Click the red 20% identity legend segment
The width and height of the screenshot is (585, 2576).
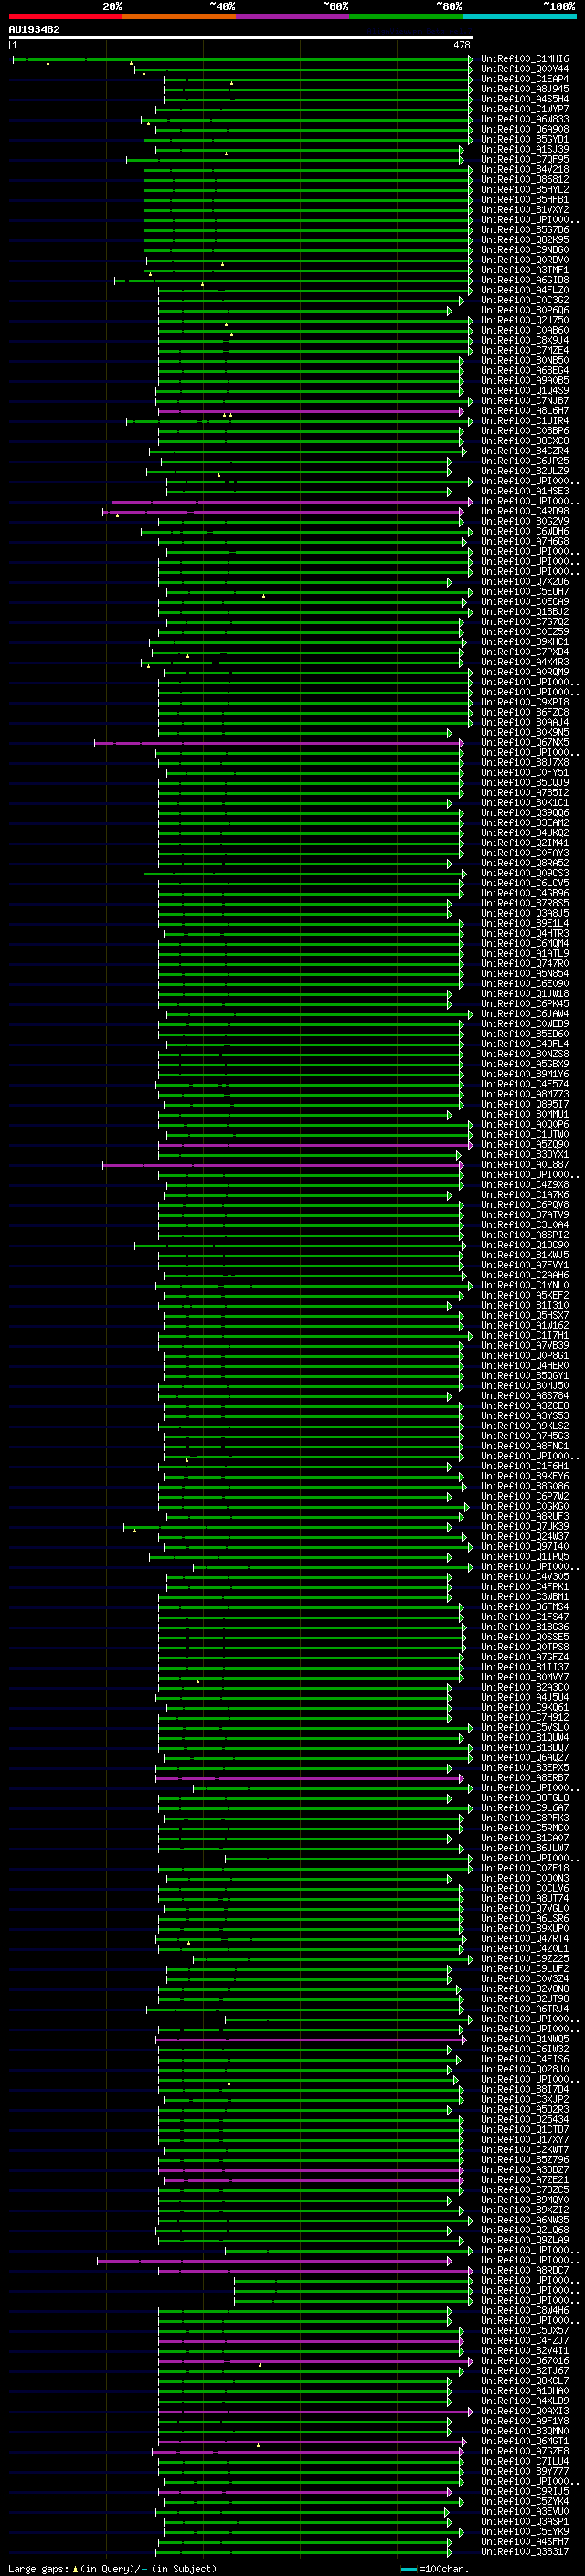(65, 16)
